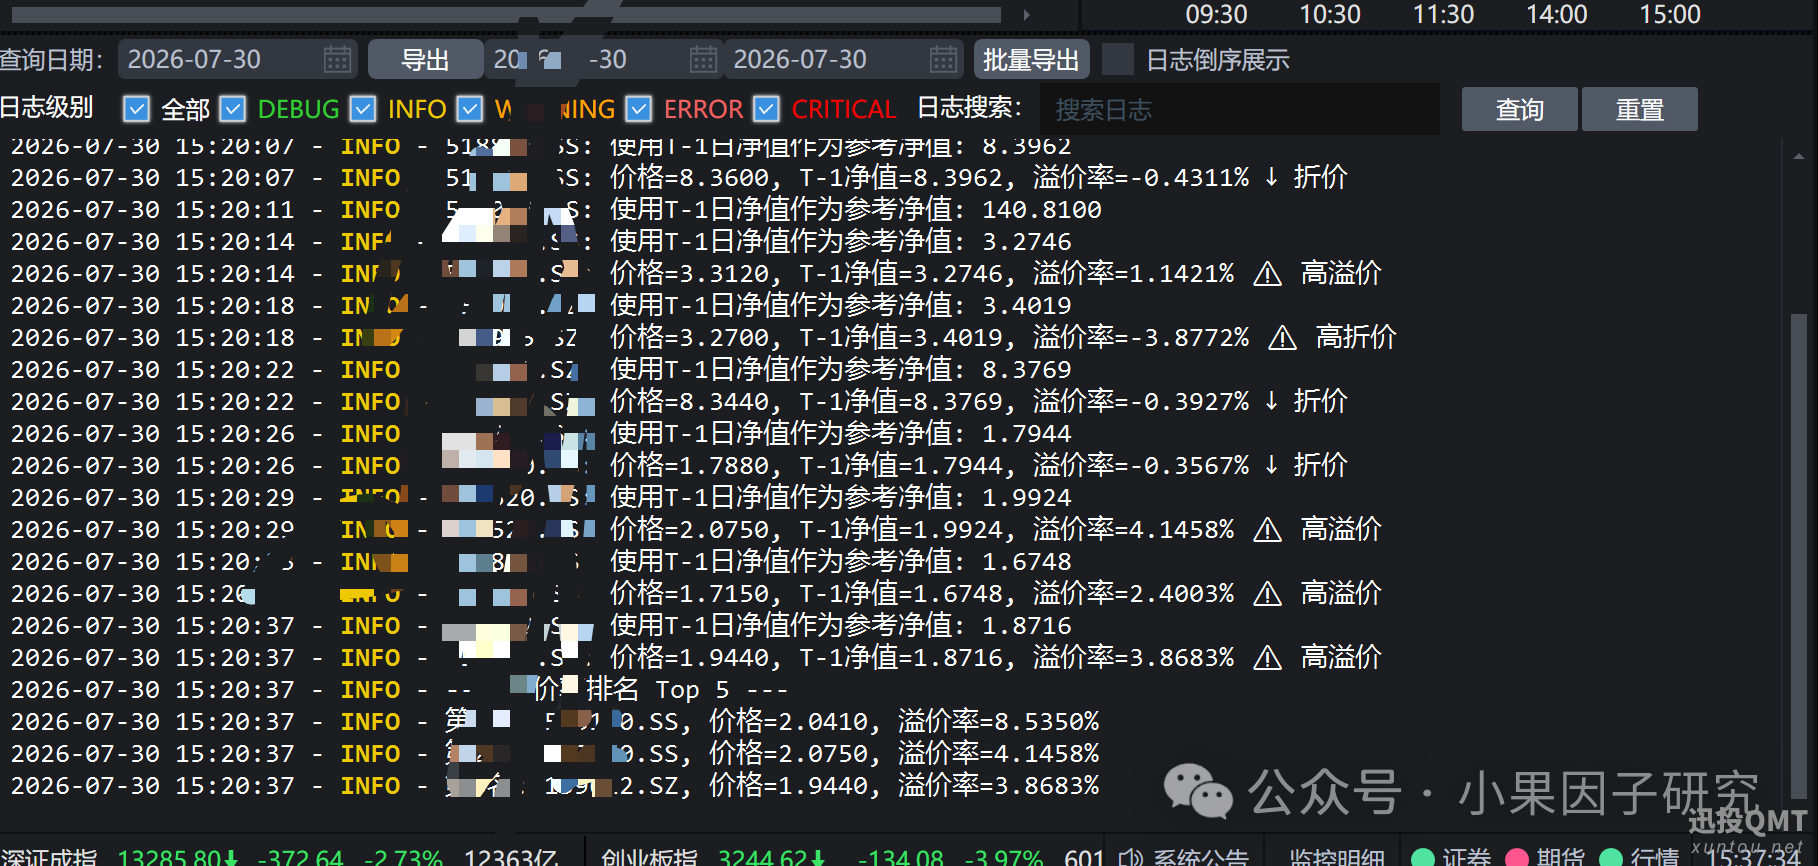The width and height of the screenshot is (1818, 866).
Task: Toggle 日志倒序展示 checkbox
Action: [x=1117, y=60]
